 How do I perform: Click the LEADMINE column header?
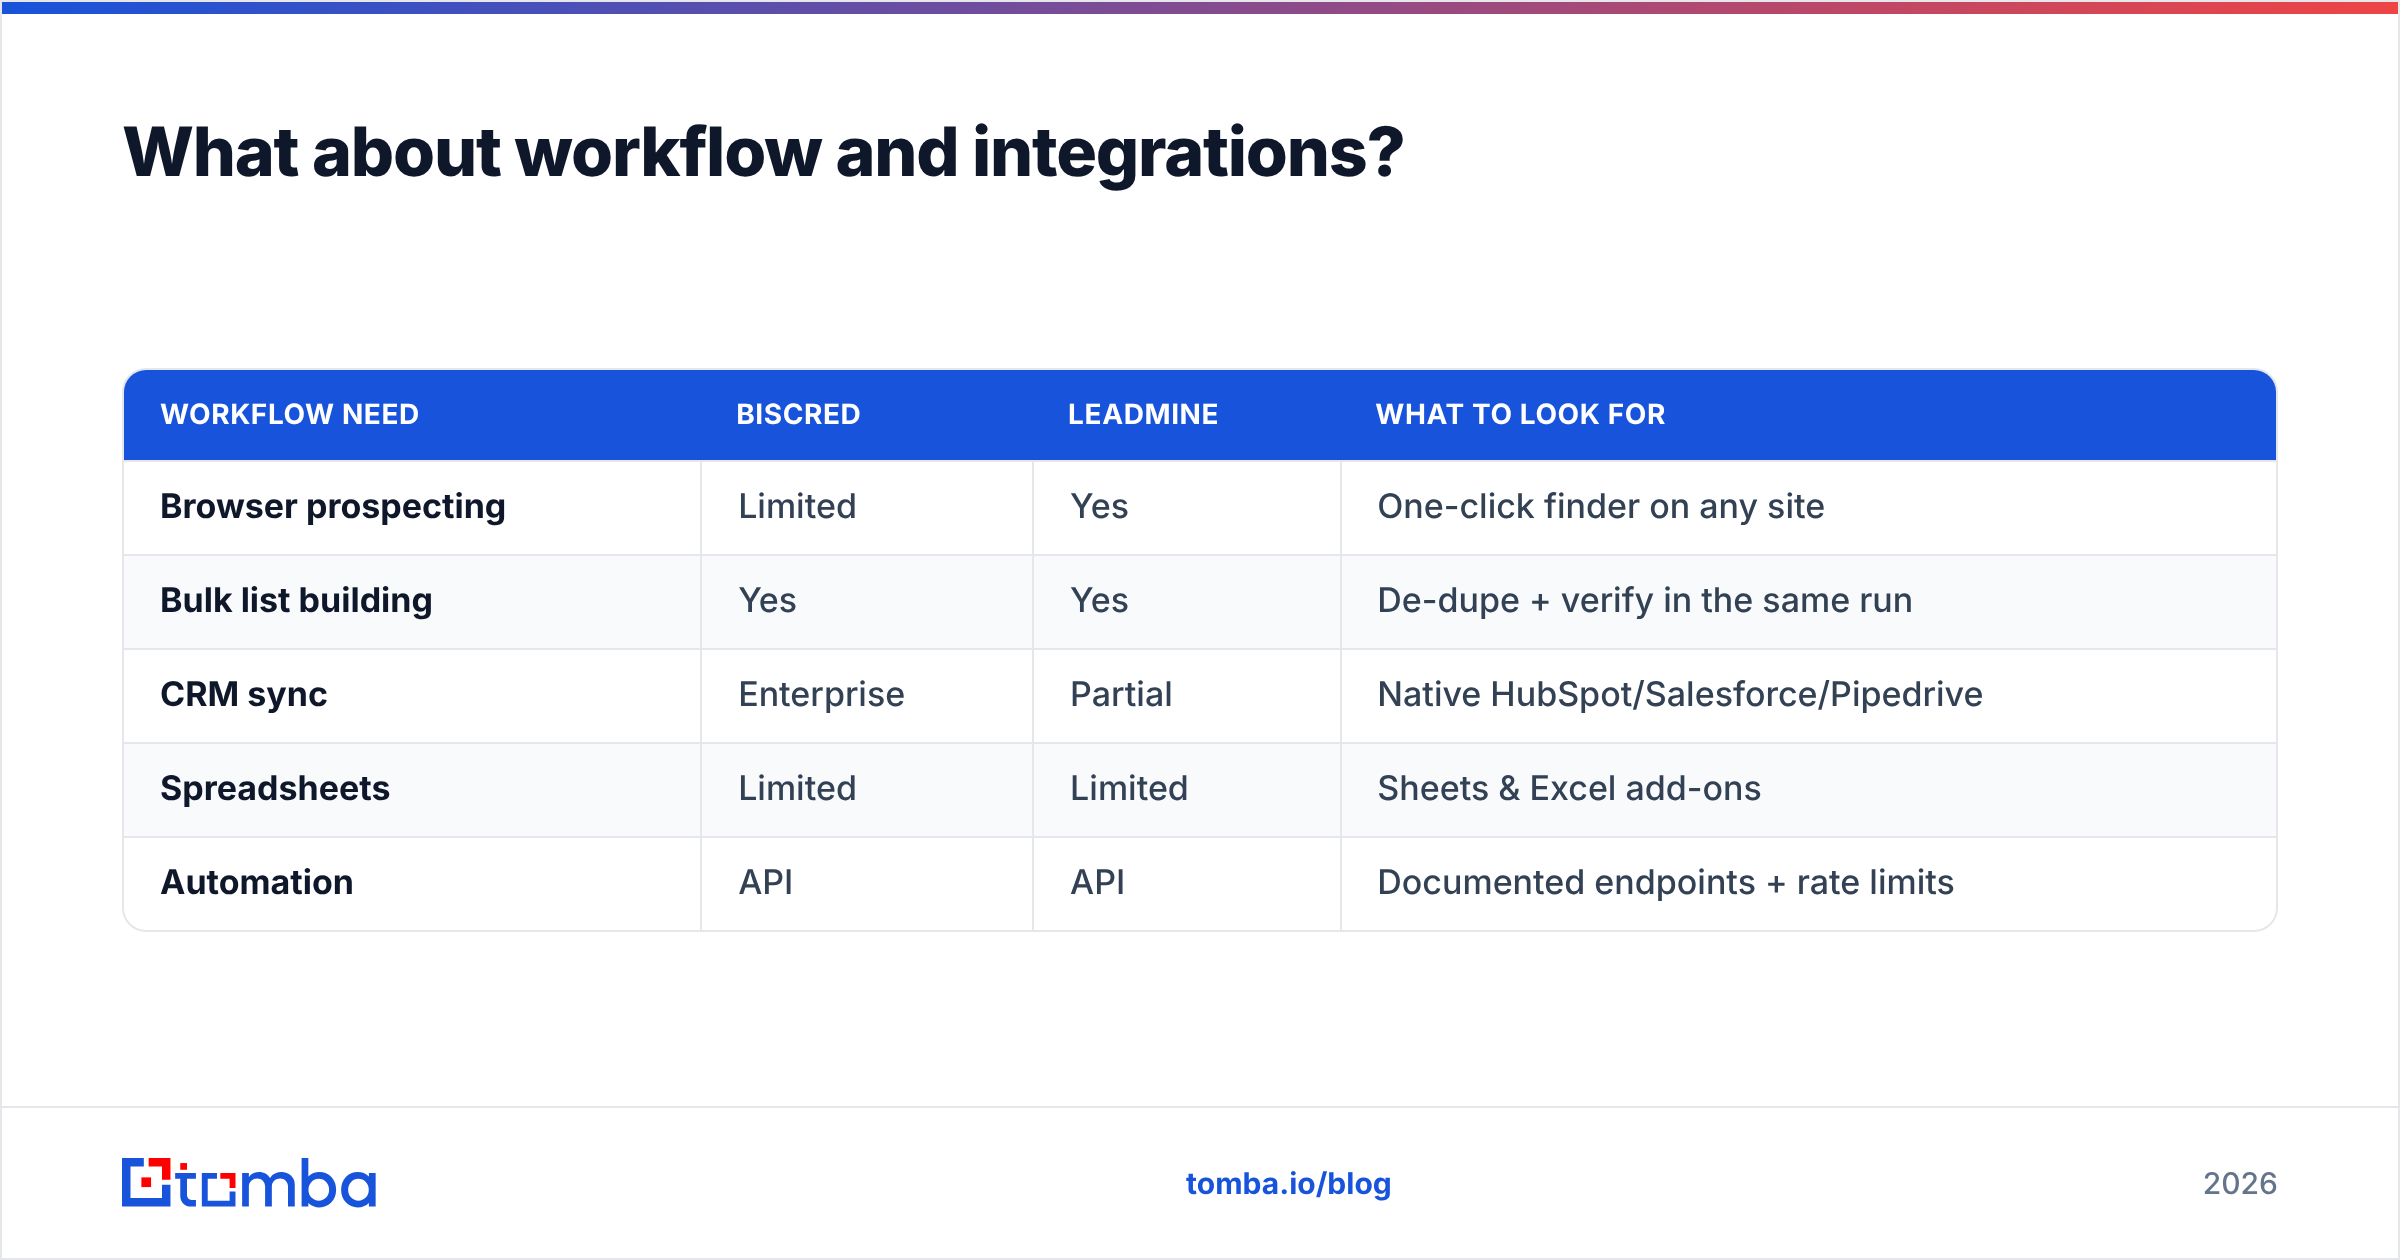pos(1143,414)
